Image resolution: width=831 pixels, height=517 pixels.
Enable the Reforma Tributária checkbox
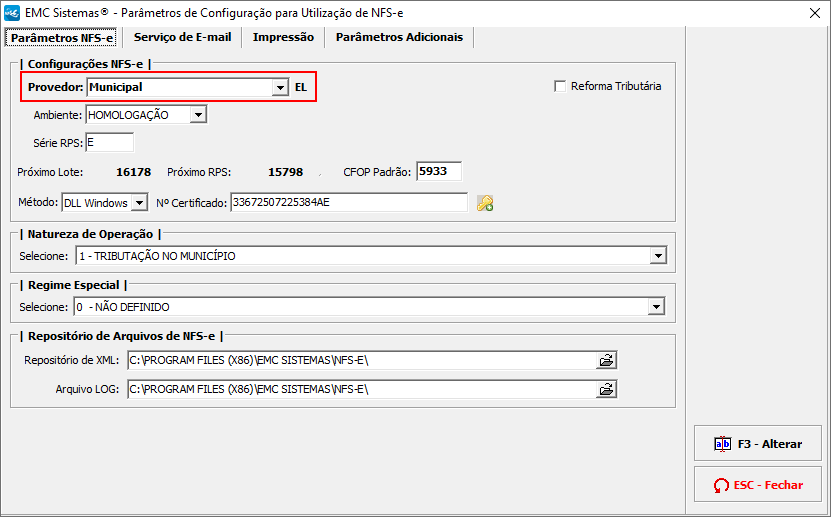(560, 86)
